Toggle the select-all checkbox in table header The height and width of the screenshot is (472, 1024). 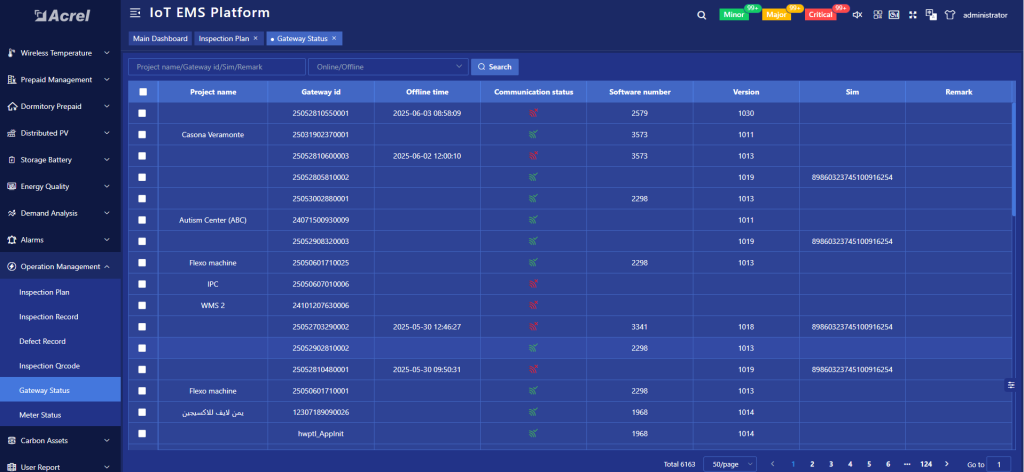click(x=143, y=92)
